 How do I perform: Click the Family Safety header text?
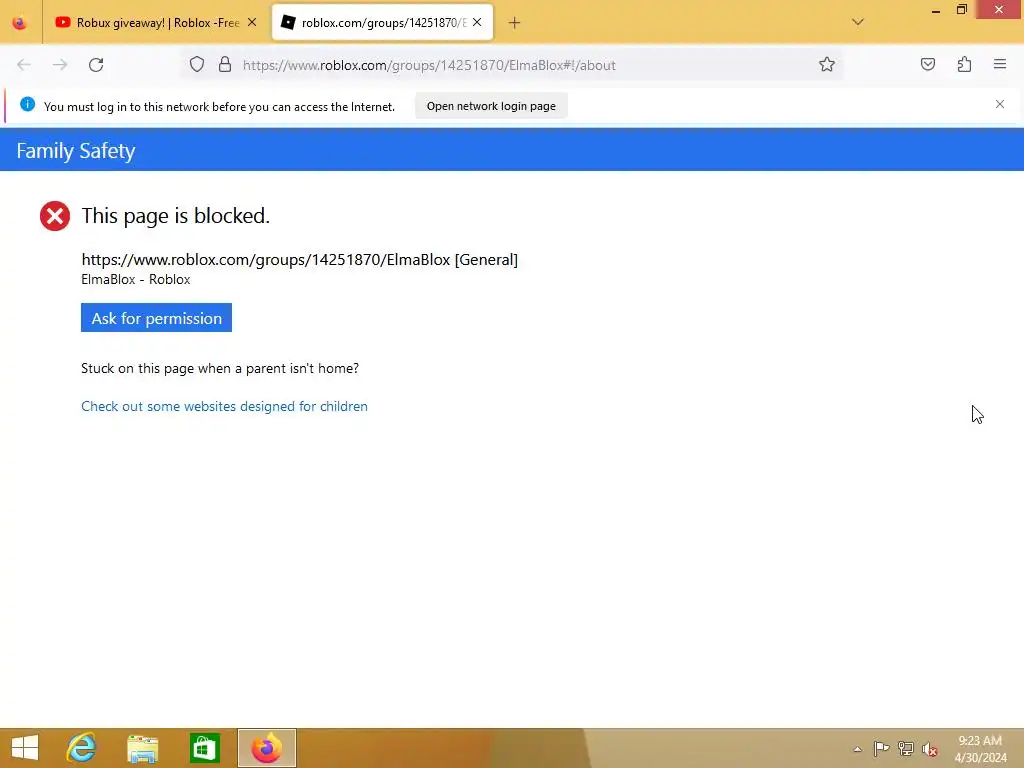(76, 151)
